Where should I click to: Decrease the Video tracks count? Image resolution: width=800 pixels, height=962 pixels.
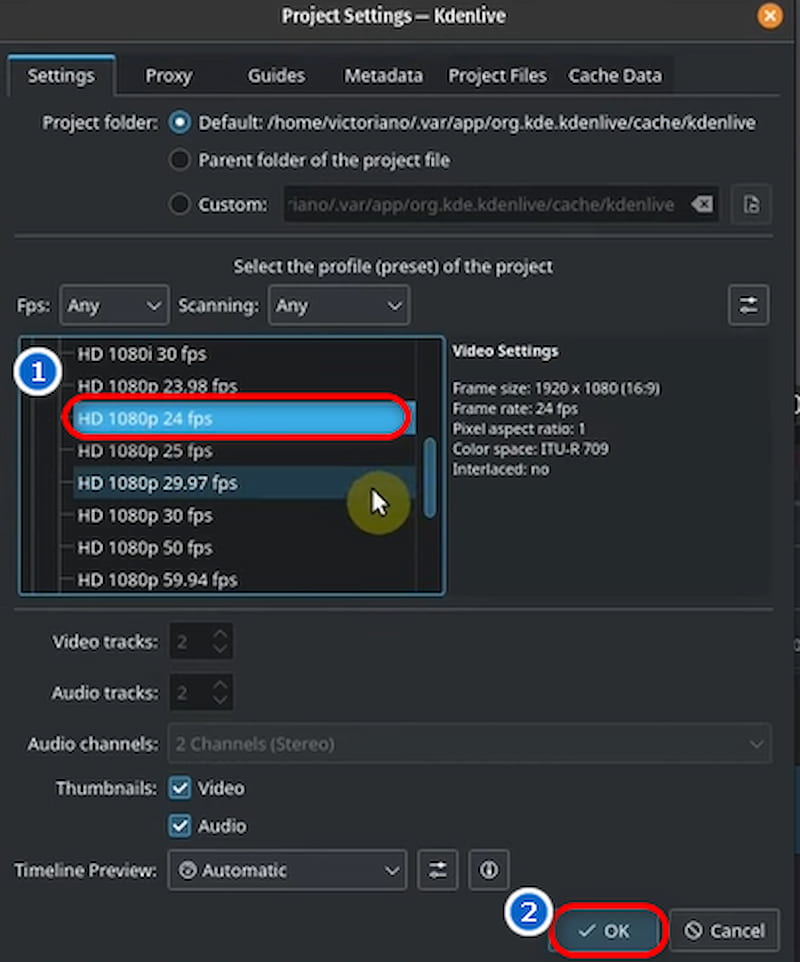[x=220, y=649]
